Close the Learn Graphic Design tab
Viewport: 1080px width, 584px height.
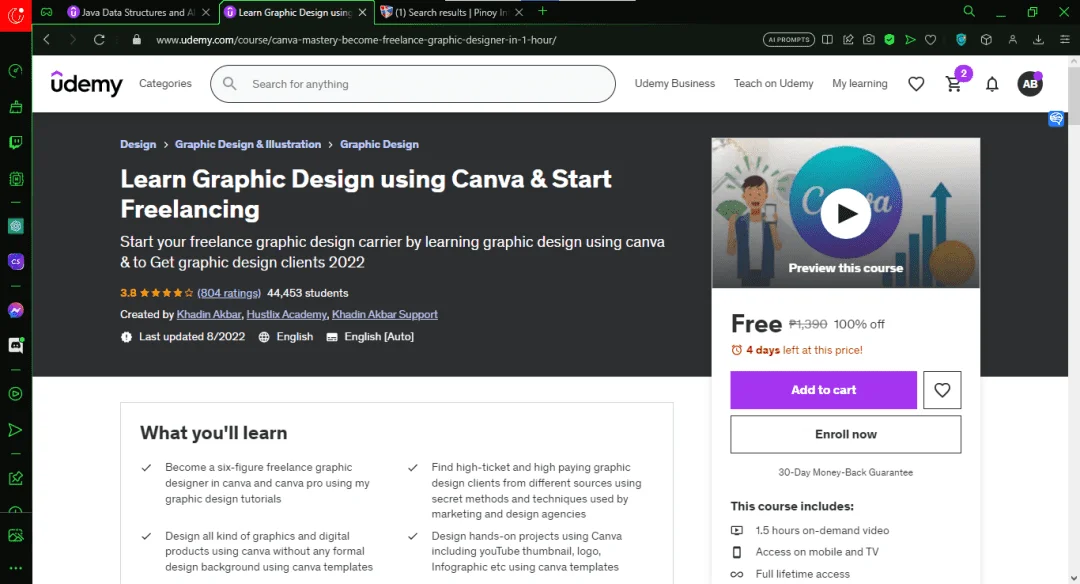(x=362, y=12)
